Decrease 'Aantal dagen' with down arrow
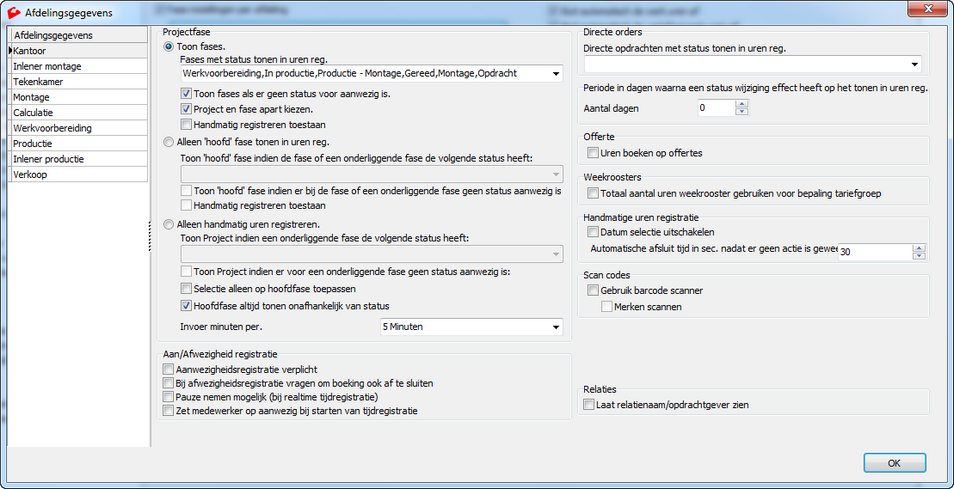Viewport: 954px width, 489px height. (x=741, y=111)
